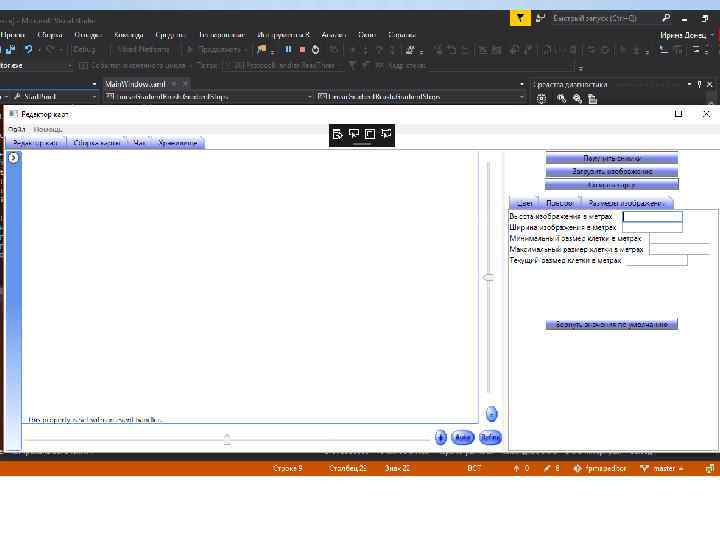Open the Файл menu in map editor
Image resolution: width=720 pixels, height=540 pixels.
tap(17, 129)
